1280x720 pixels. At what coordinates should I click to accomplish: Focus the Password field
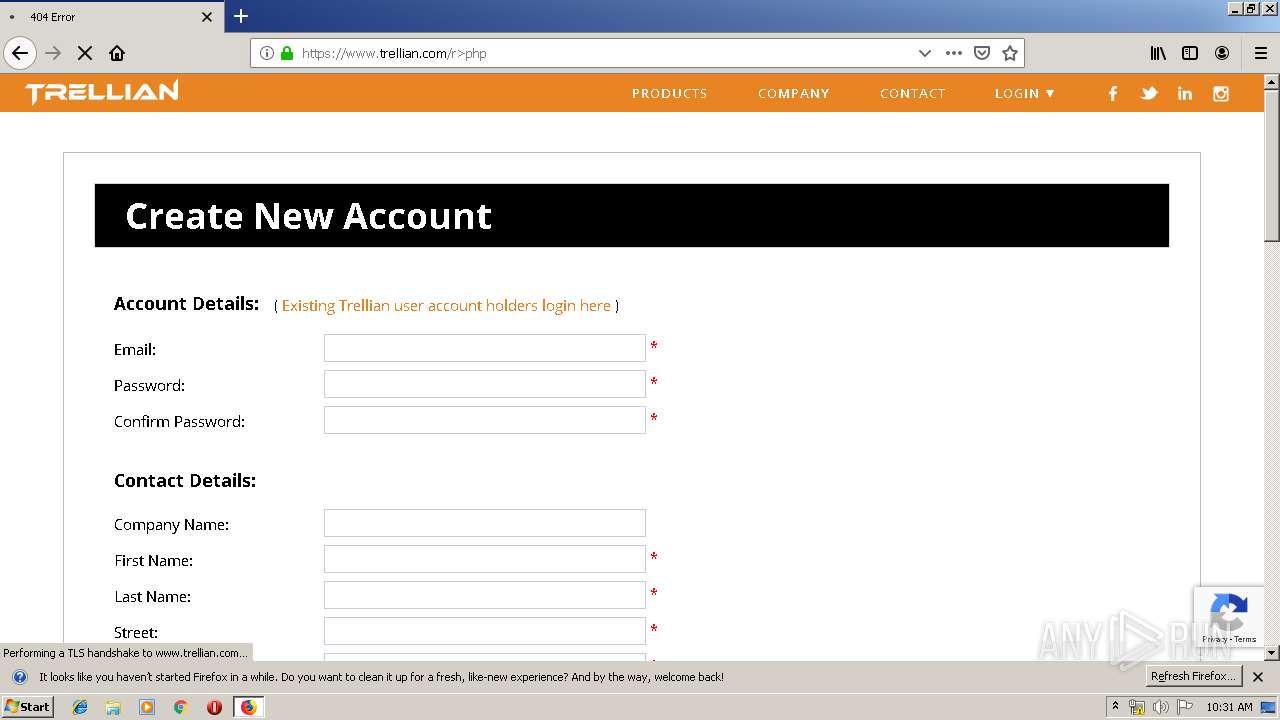click(x=485, y=384)
